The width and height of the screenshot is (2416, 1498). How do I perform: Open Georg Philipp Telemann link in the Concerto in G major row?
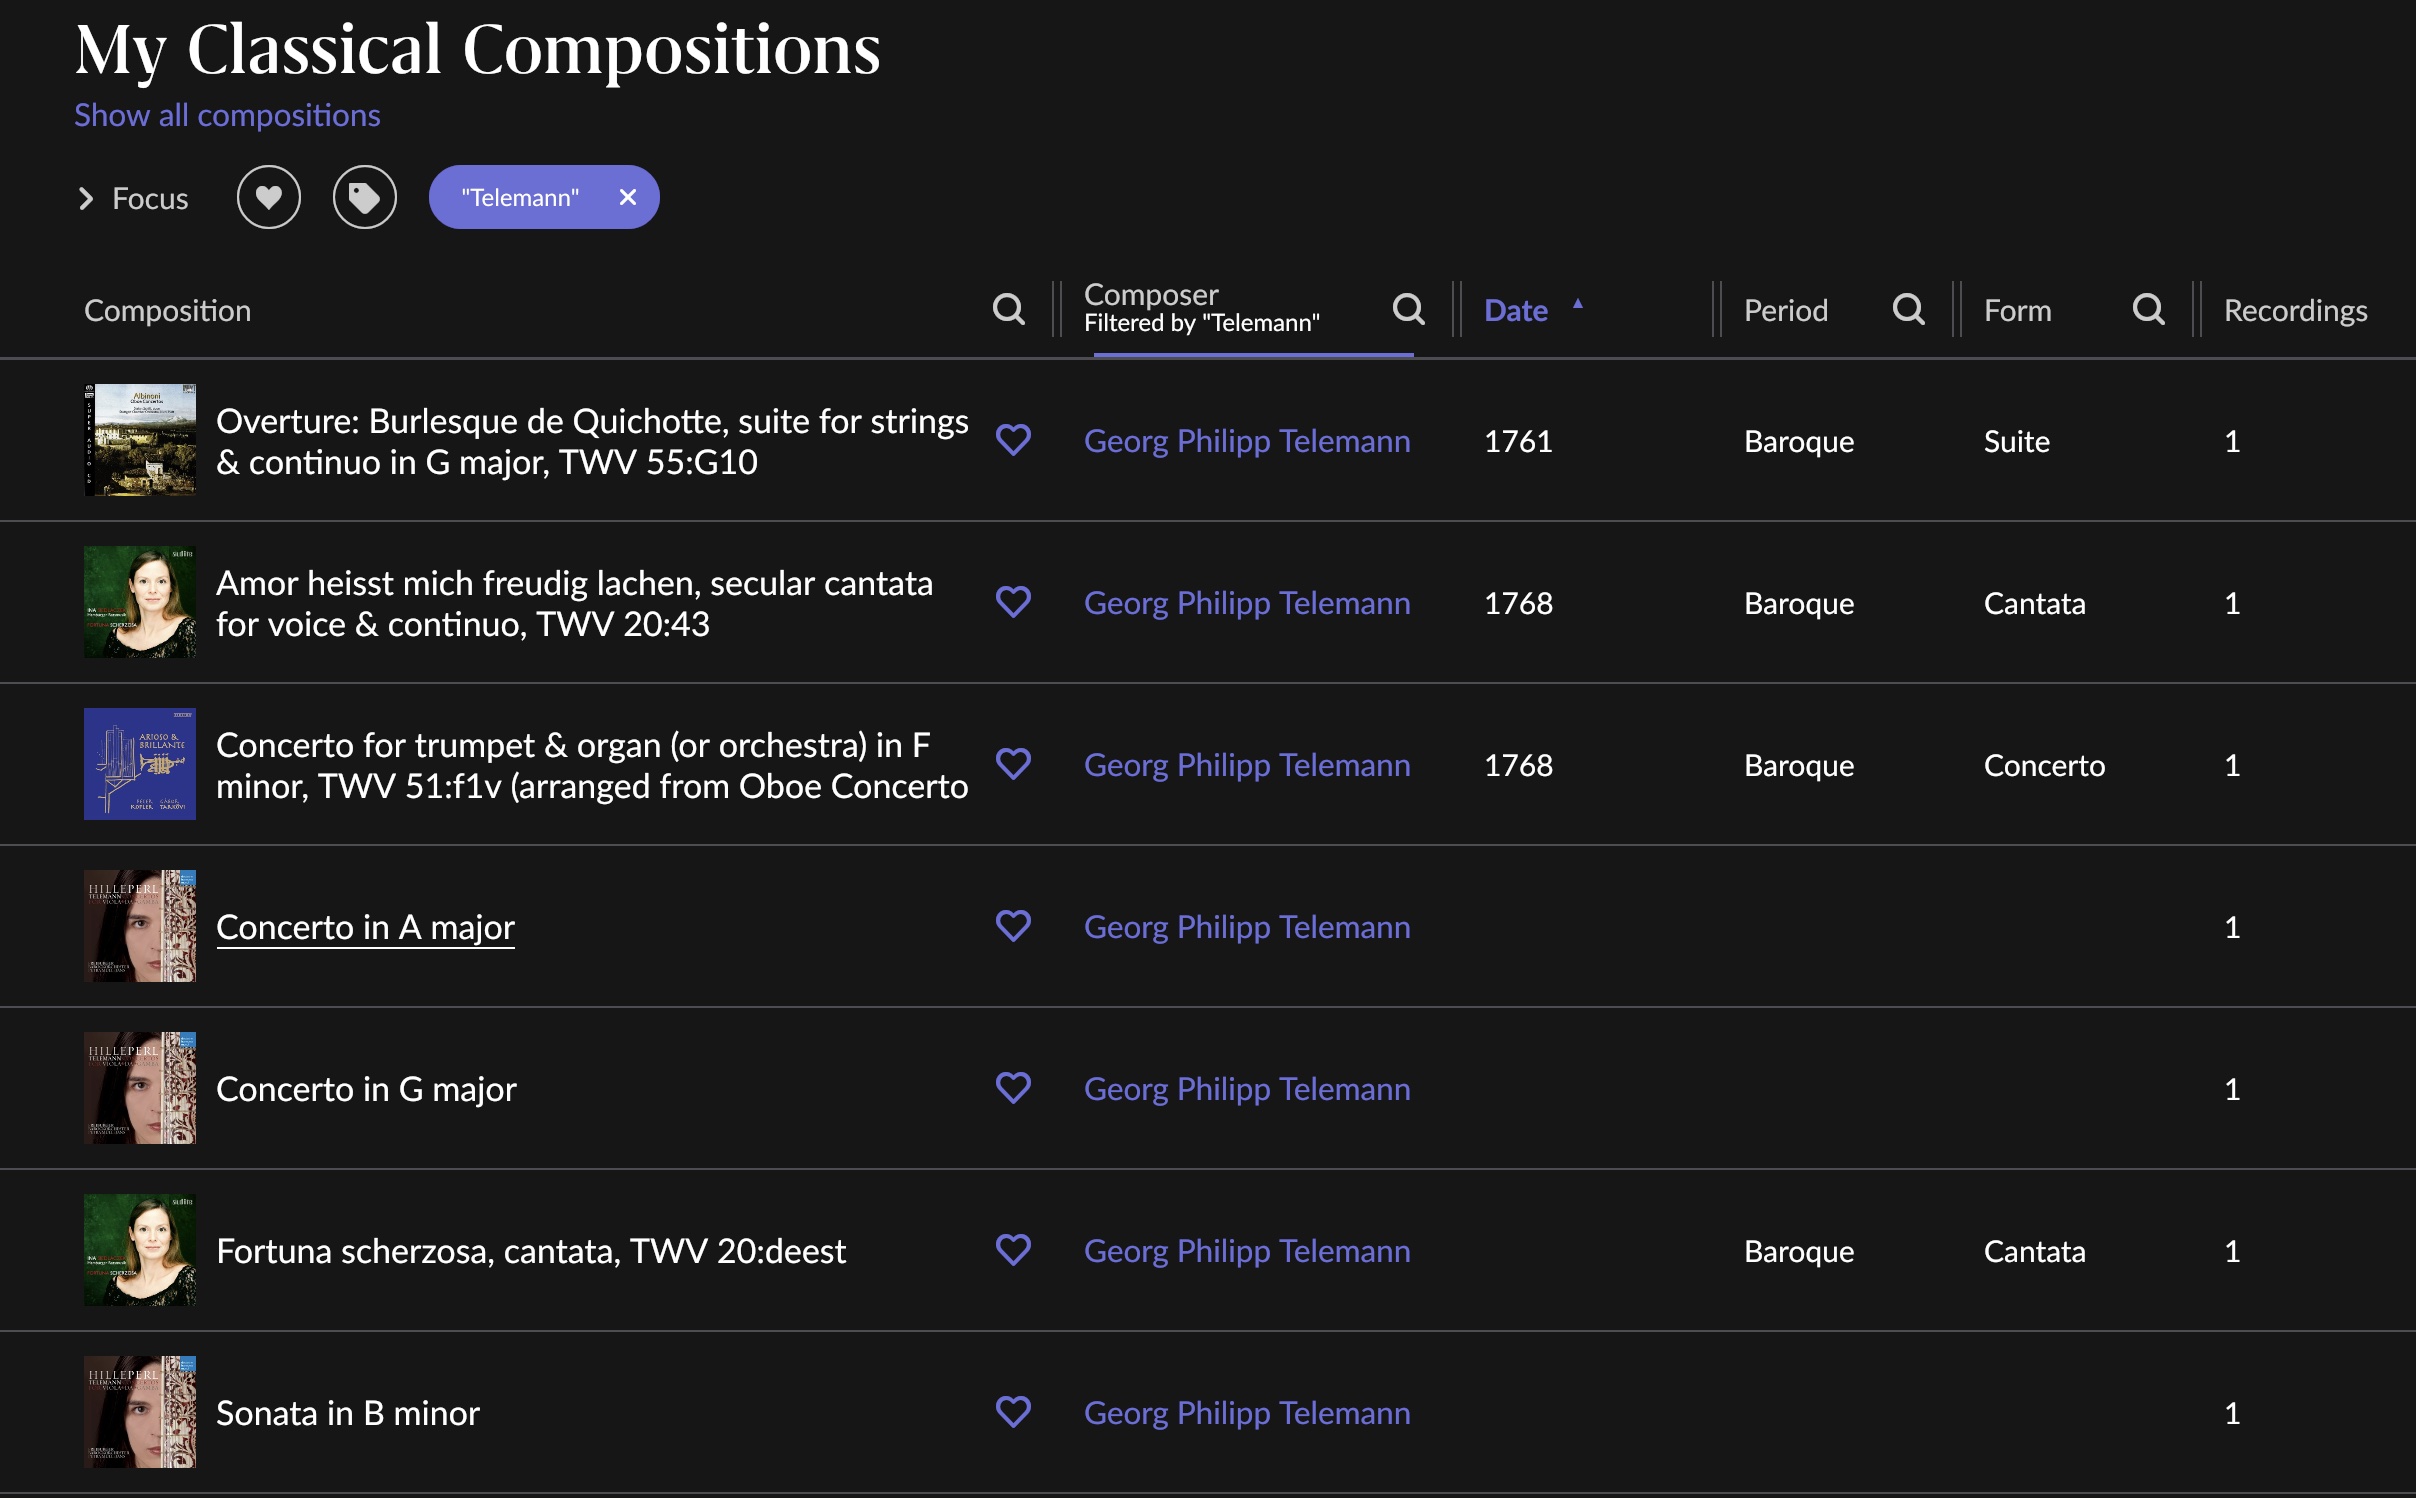pos(1247,1089)
